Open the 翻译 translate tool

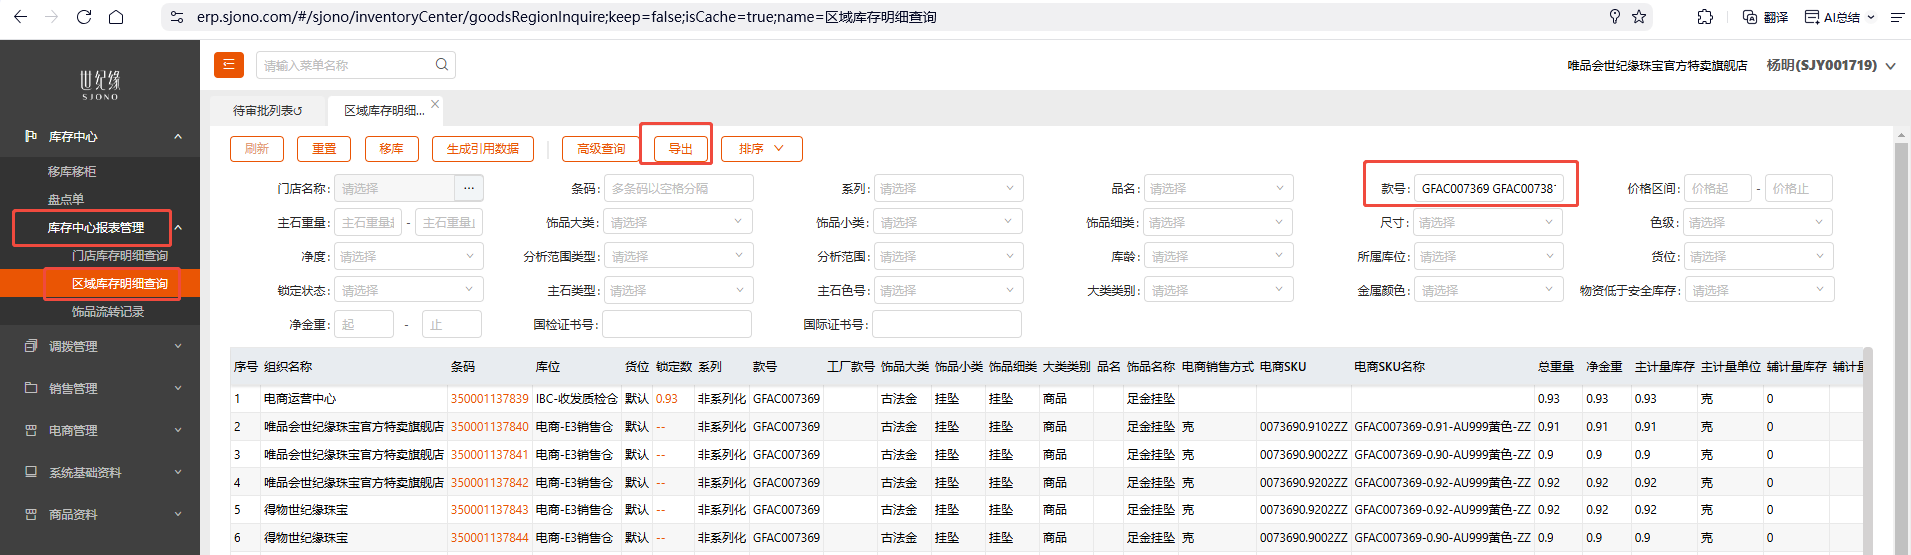(1765, 17)
